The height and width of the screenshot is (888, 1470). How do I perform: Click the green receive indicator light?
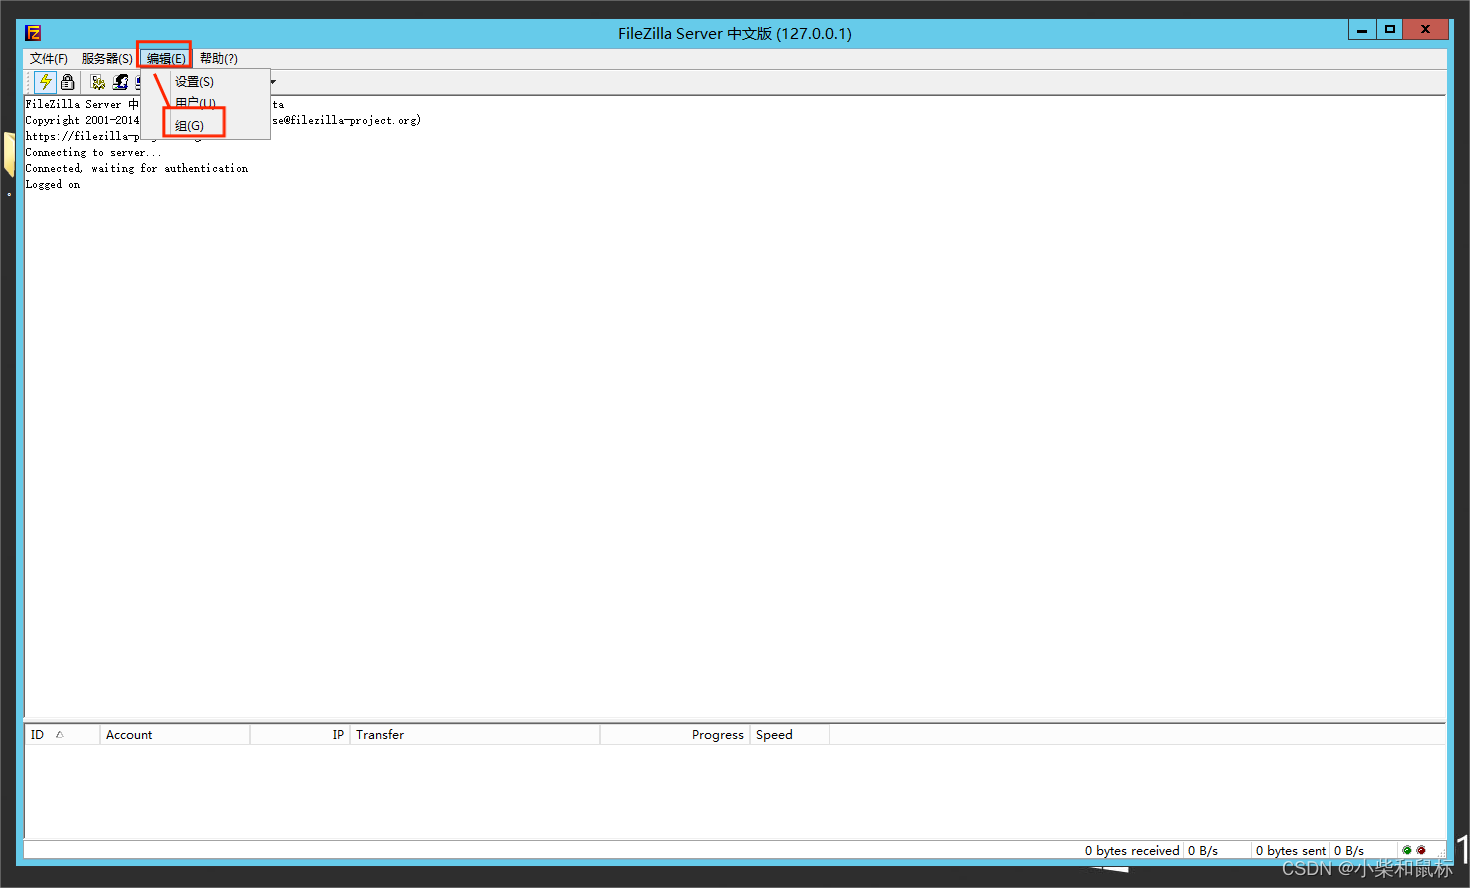(1407, 850)
